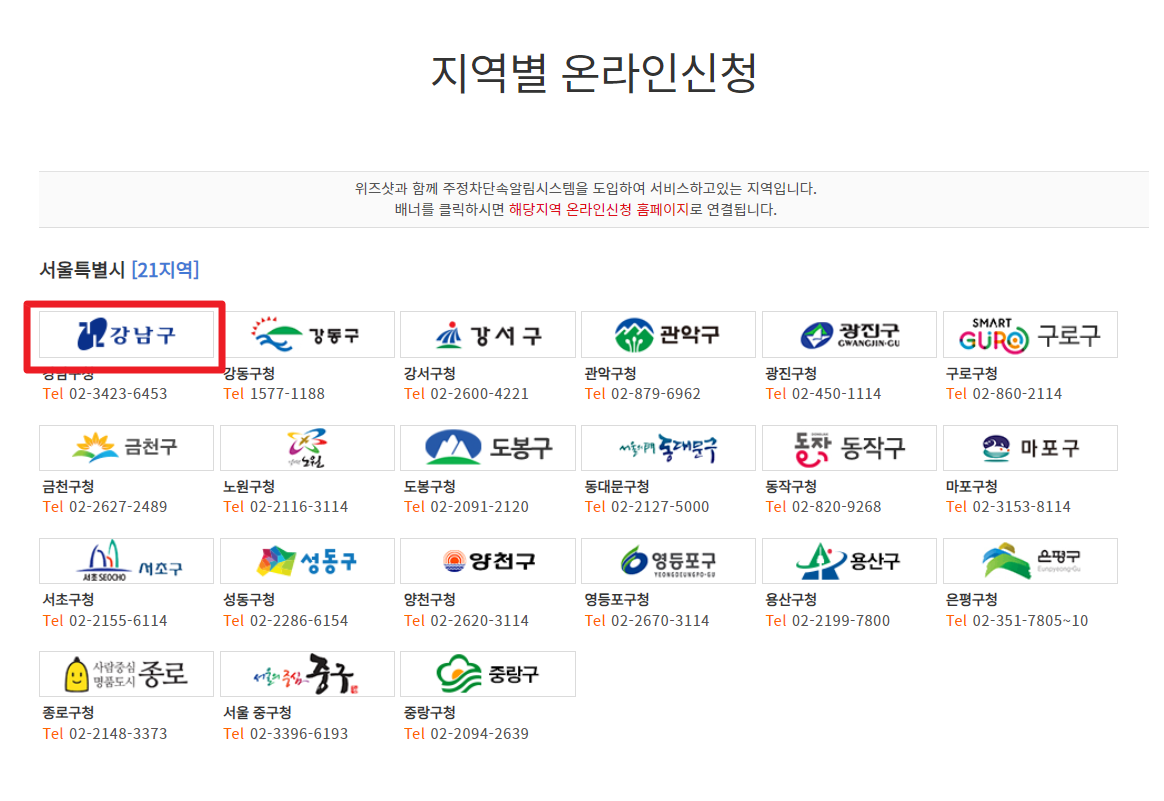Click the 서울특별시 [21지역] heading
1164x801 pixels.
point(119,269)
